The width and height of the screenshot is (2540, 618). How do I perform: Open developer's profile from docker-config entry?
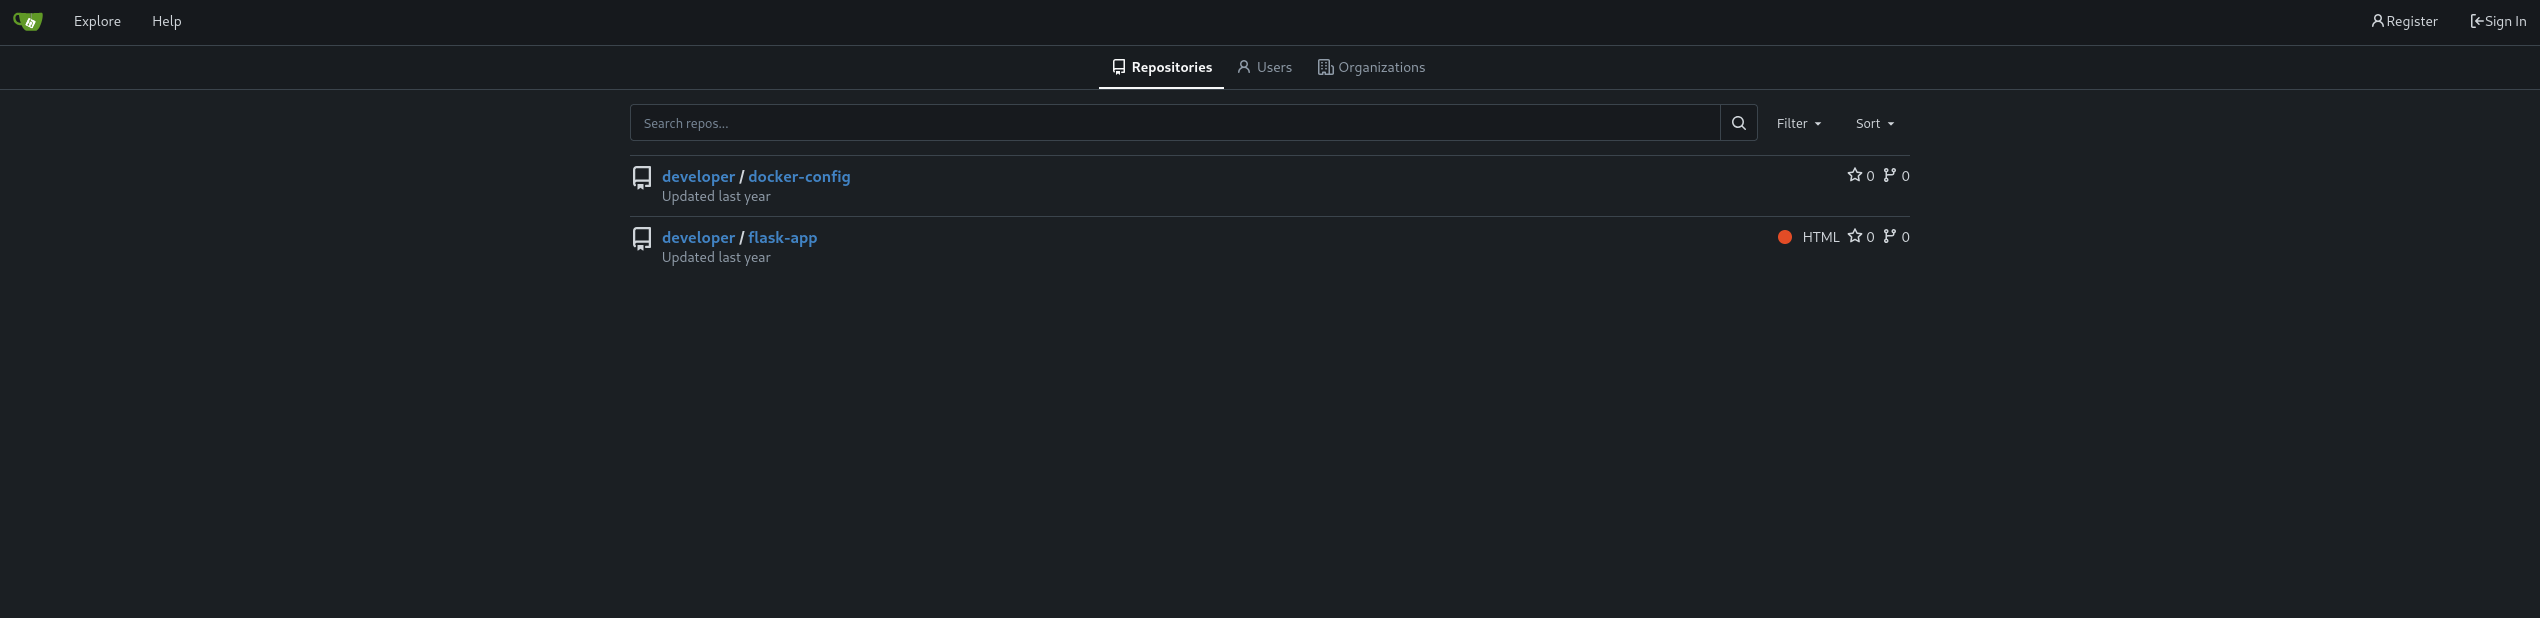pyautogui.click(x=698, y=176)
